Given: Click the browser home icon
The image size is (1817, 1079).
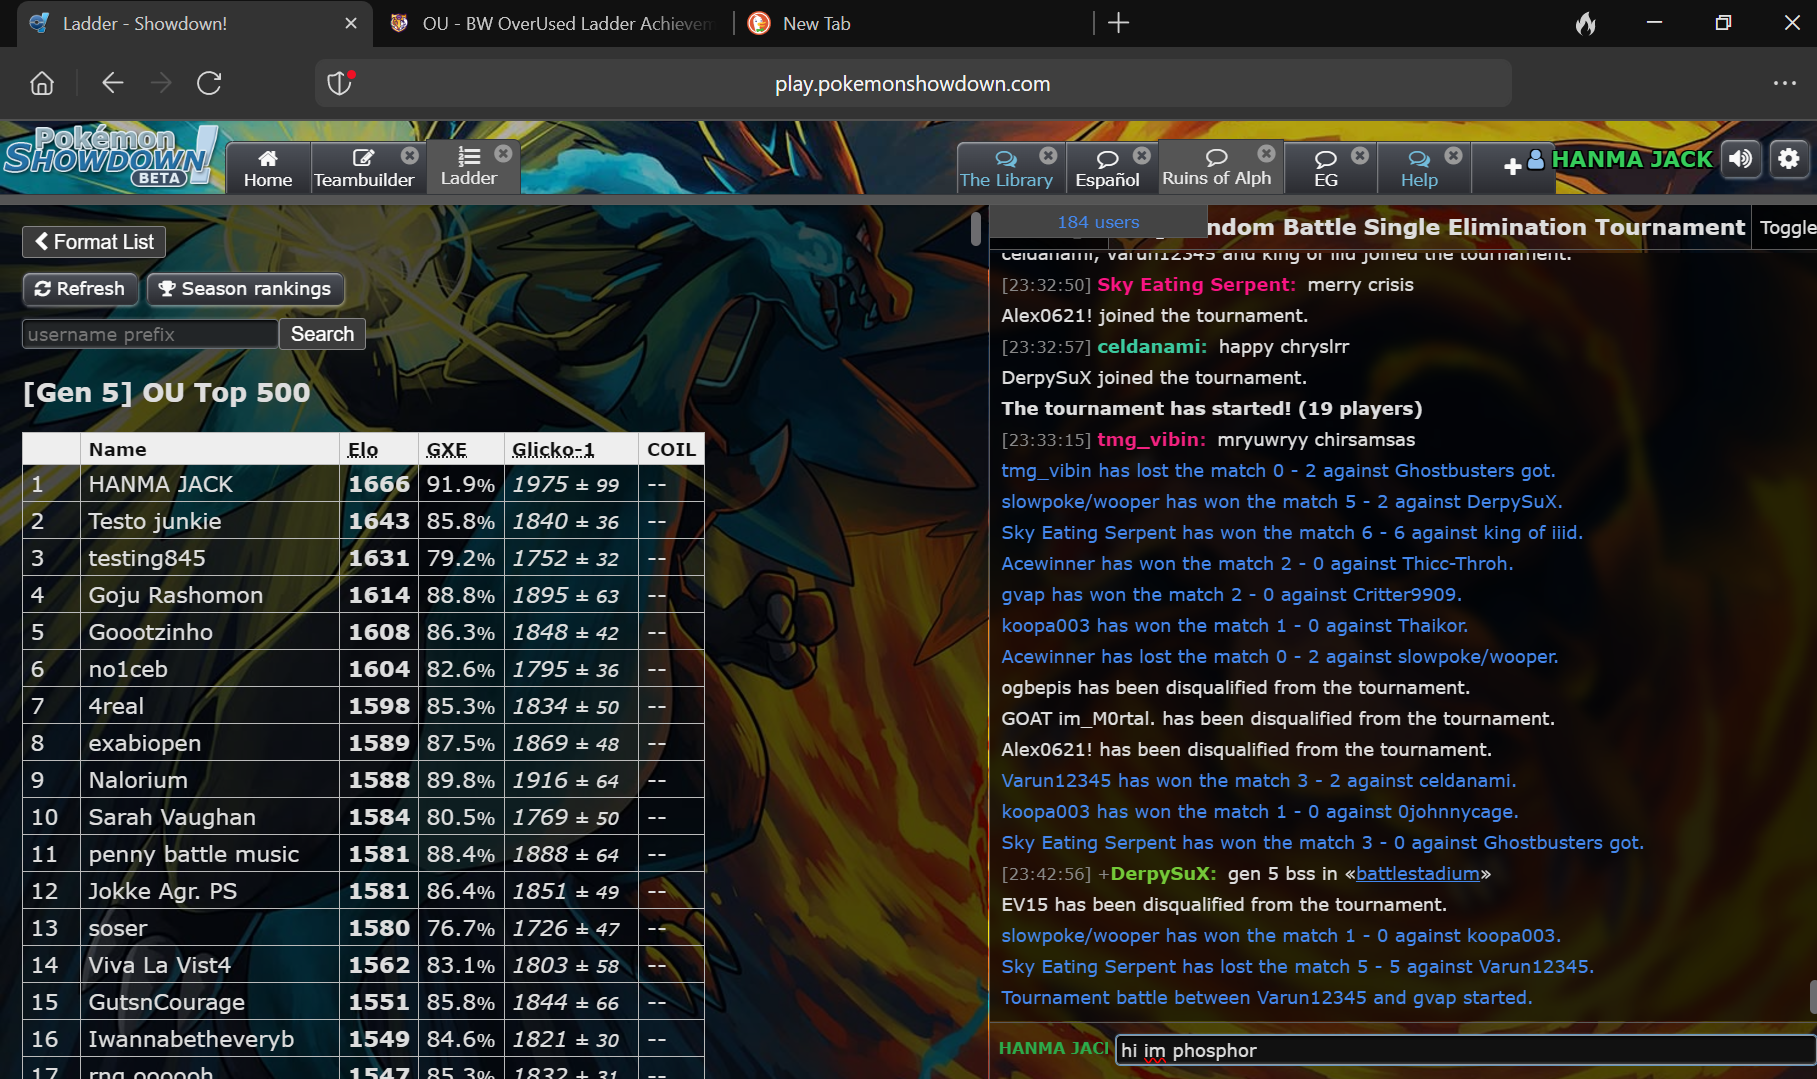Looking at the screenshot, I should click(42, 83).
